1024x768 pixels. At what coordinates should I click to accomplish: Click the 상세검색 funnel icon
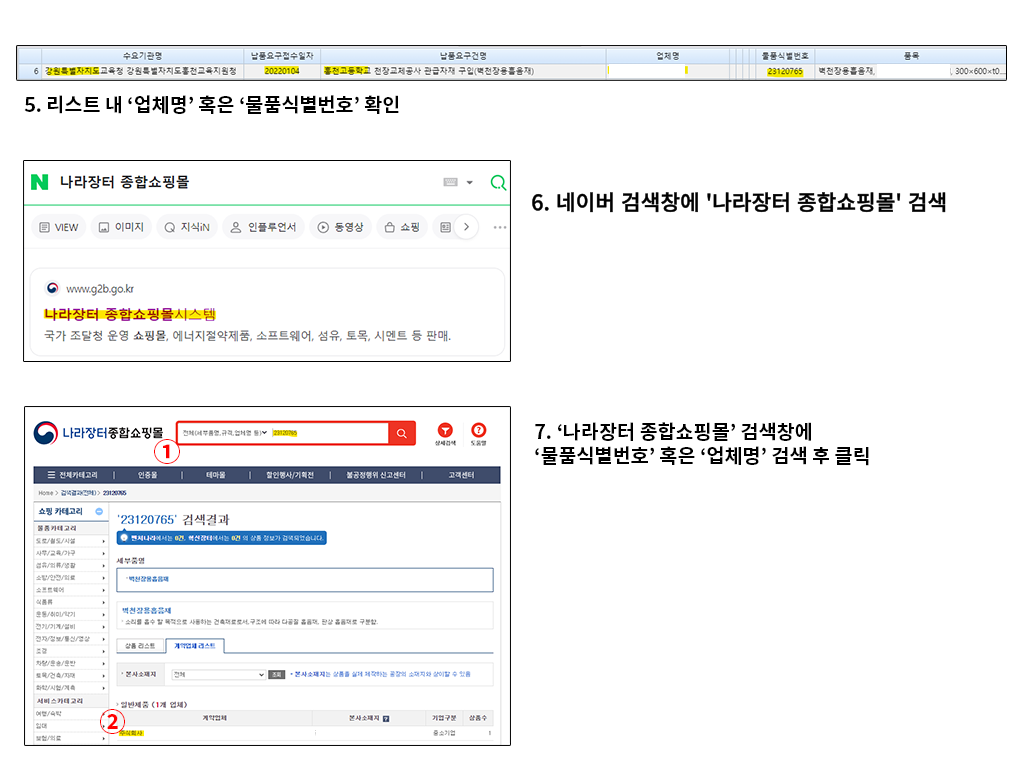[x=445, y=431]
